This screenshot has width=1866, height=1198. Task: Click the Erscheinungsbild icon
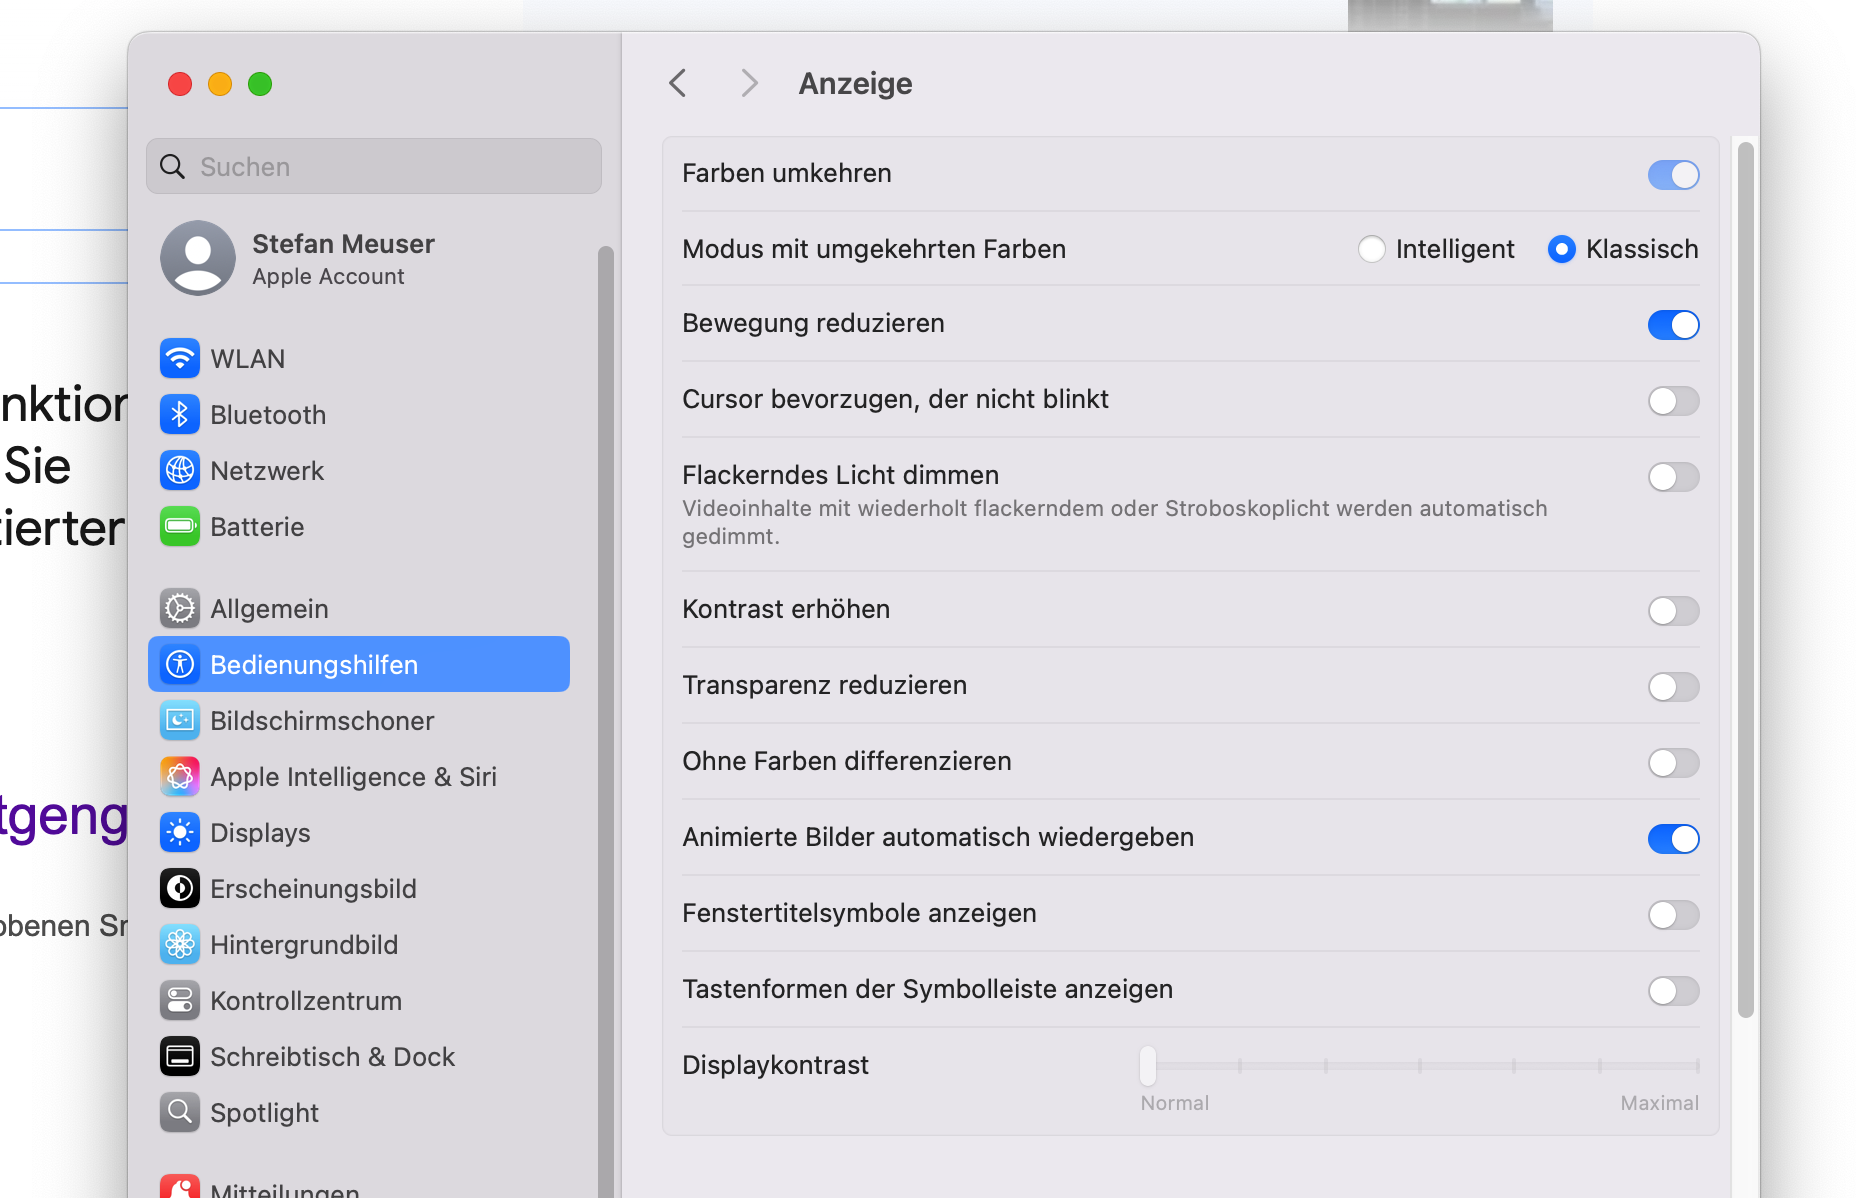[x=180, y=888]
